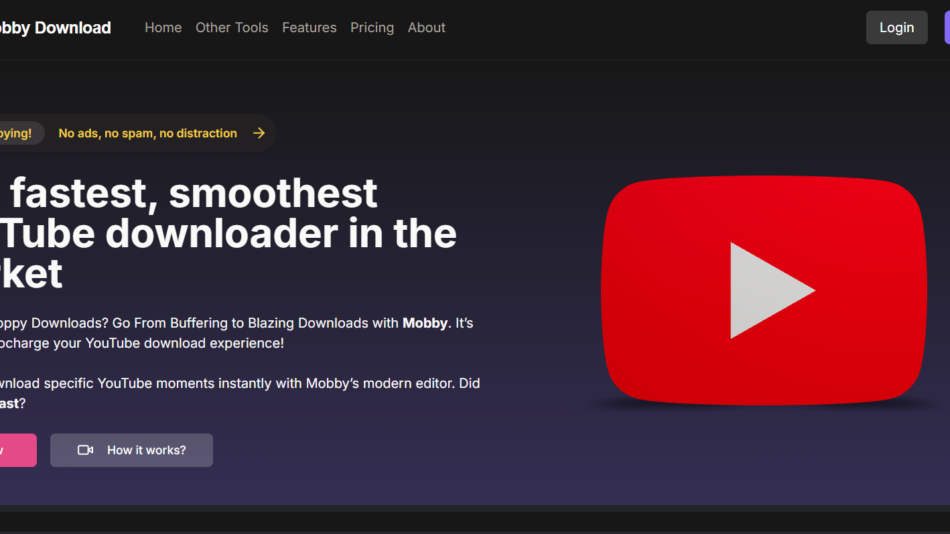Click the bold Mobby text in the description
950x534 pixels.
(x=425, y=323)
